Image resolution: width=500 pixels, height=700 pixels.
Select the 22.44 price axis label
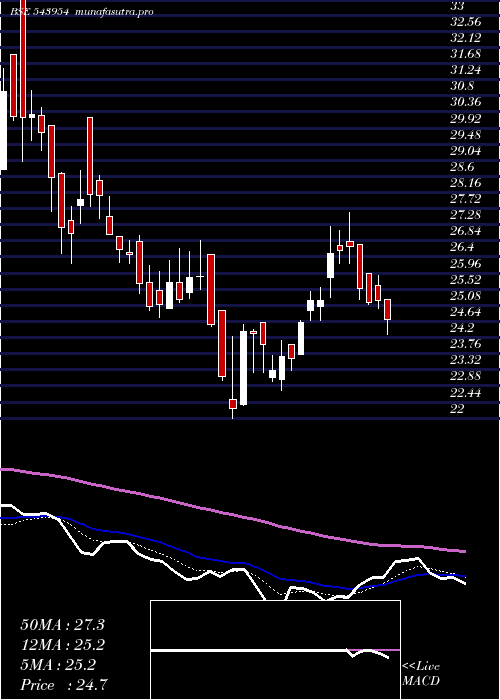pyautogui.click(x=465, y=393)
